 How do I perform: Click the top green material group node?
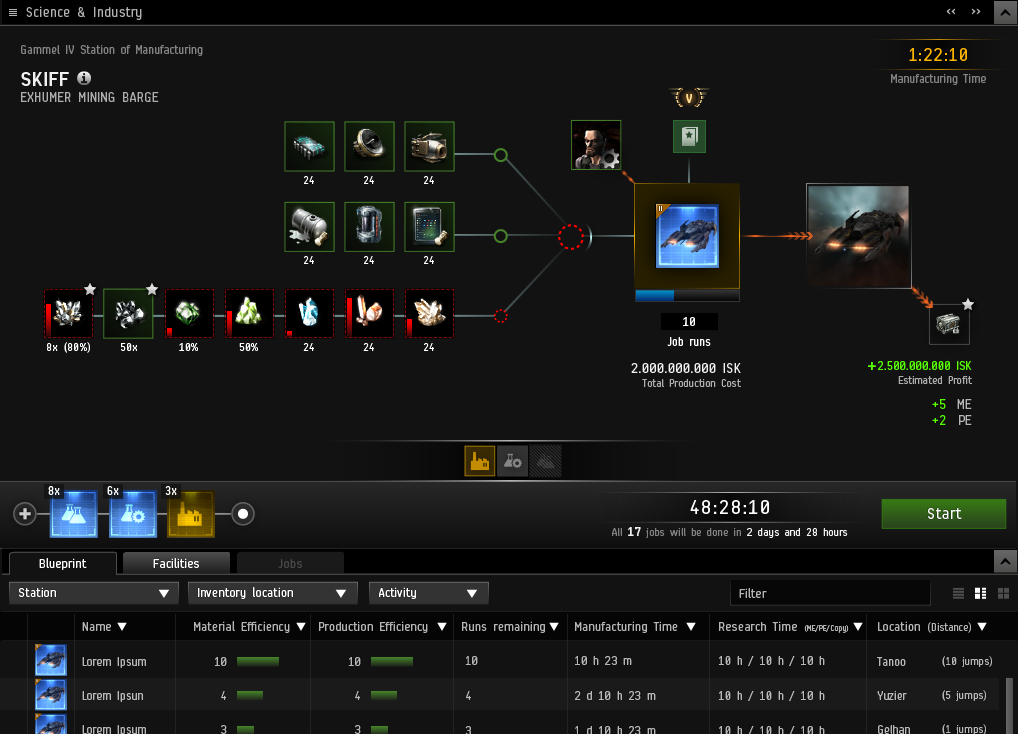[x=501, y=155]
